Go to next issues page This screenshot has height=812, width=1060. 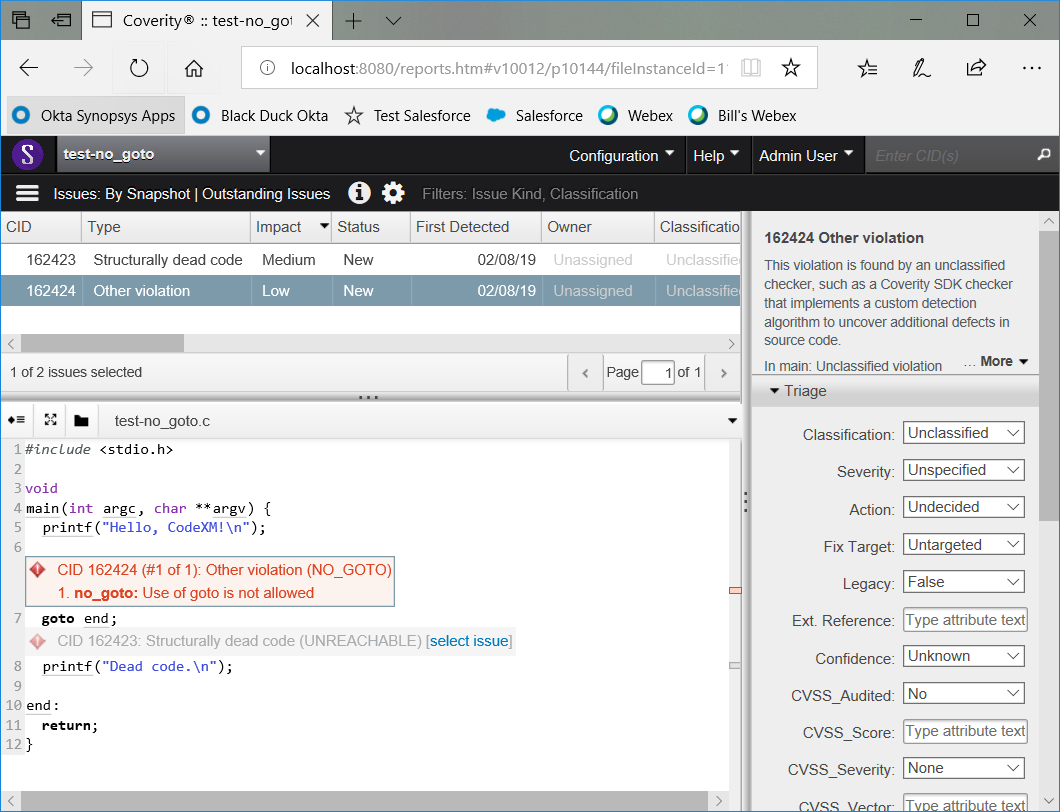point(723,373)
